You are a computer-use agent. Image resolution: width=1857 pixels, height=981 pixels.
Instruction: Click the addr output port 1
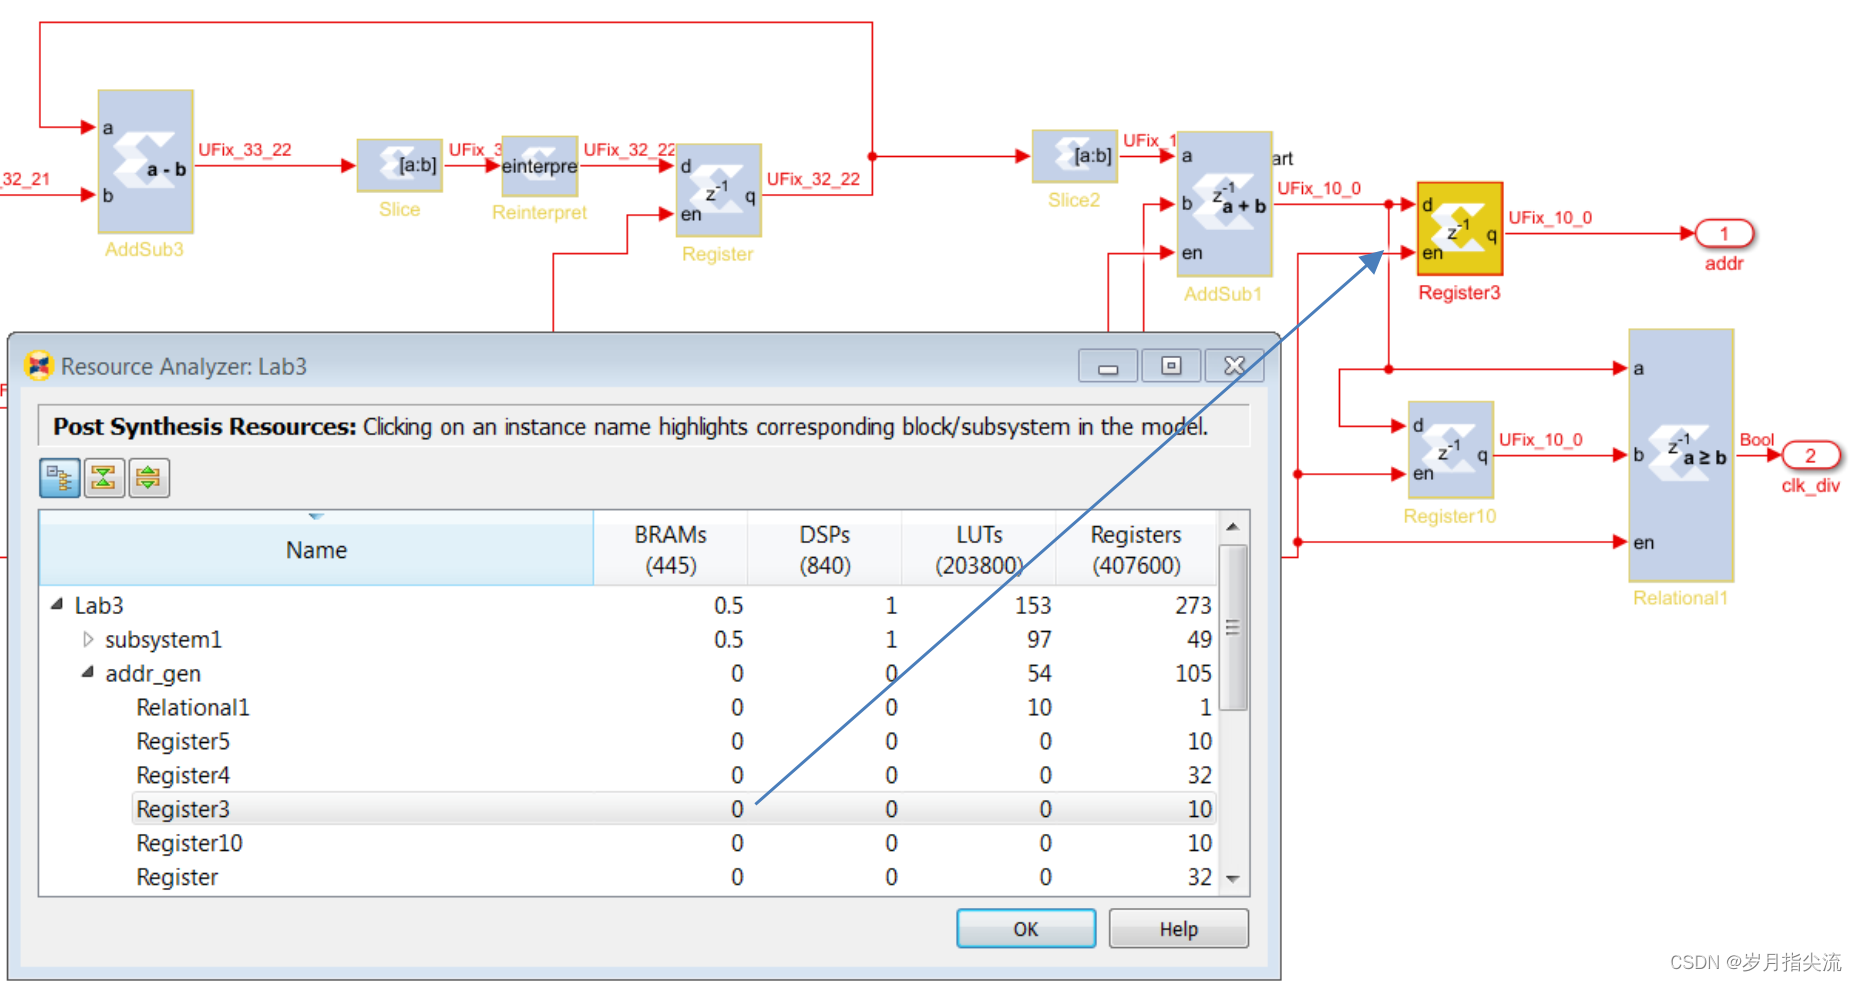pyautogui.click(x=1724, y=234)
